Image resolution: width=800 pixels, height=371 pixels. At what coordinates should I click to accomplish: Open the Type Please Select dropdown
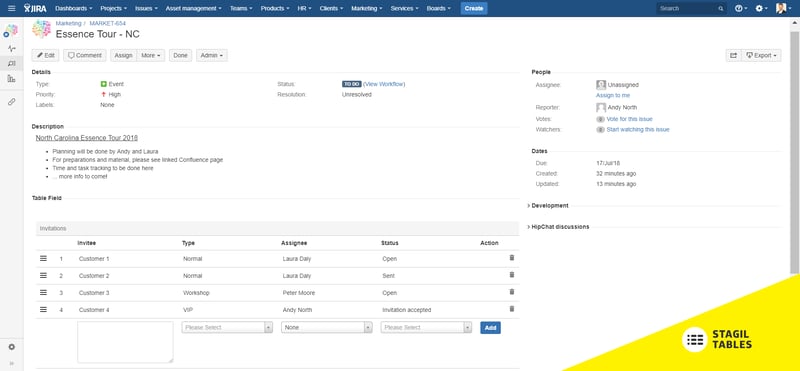point(227,327)
